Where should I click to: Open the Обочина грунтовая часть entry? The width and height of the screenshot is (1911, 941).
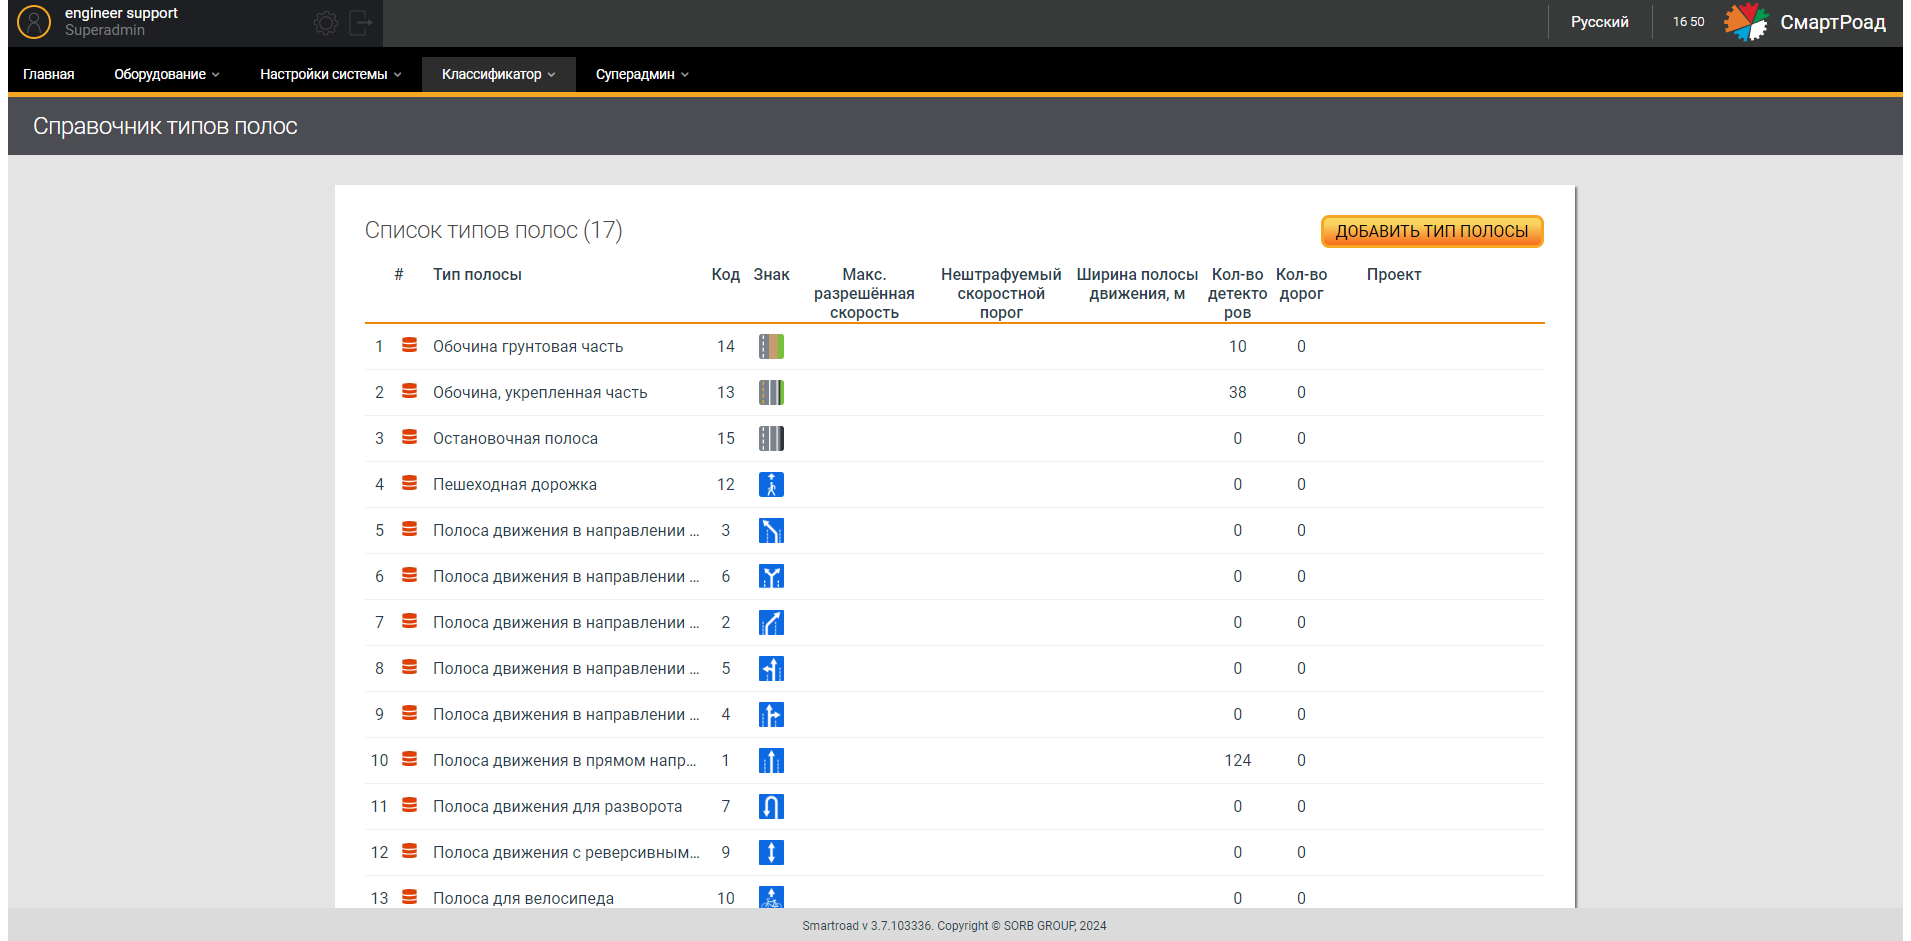tap(528, 346)
